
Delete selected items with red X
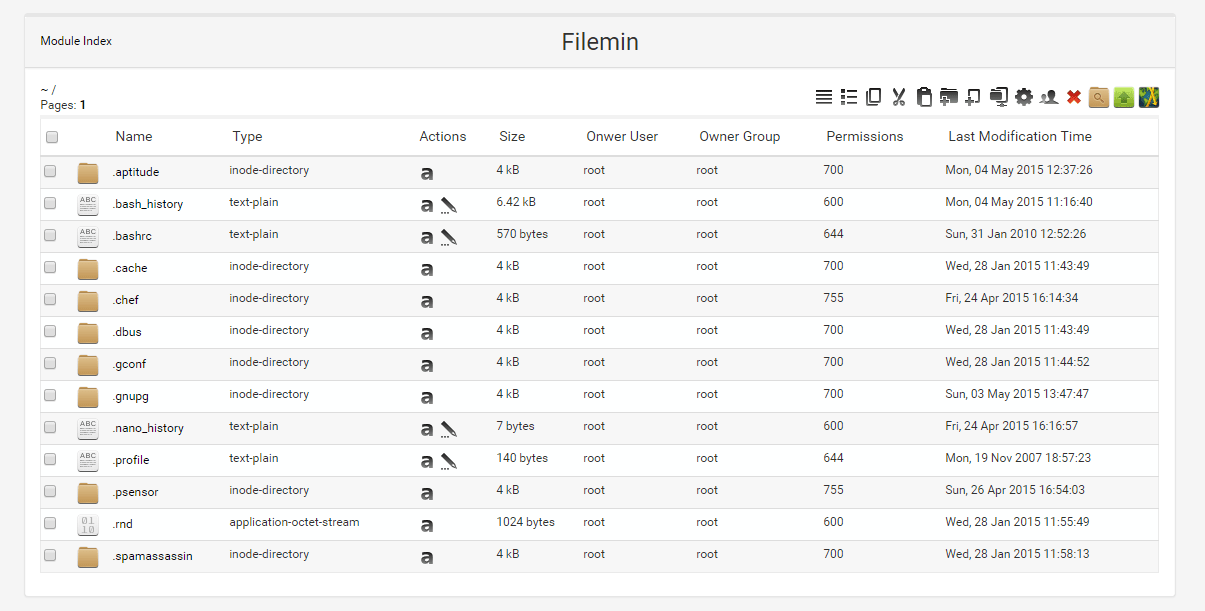(1074, 97)
